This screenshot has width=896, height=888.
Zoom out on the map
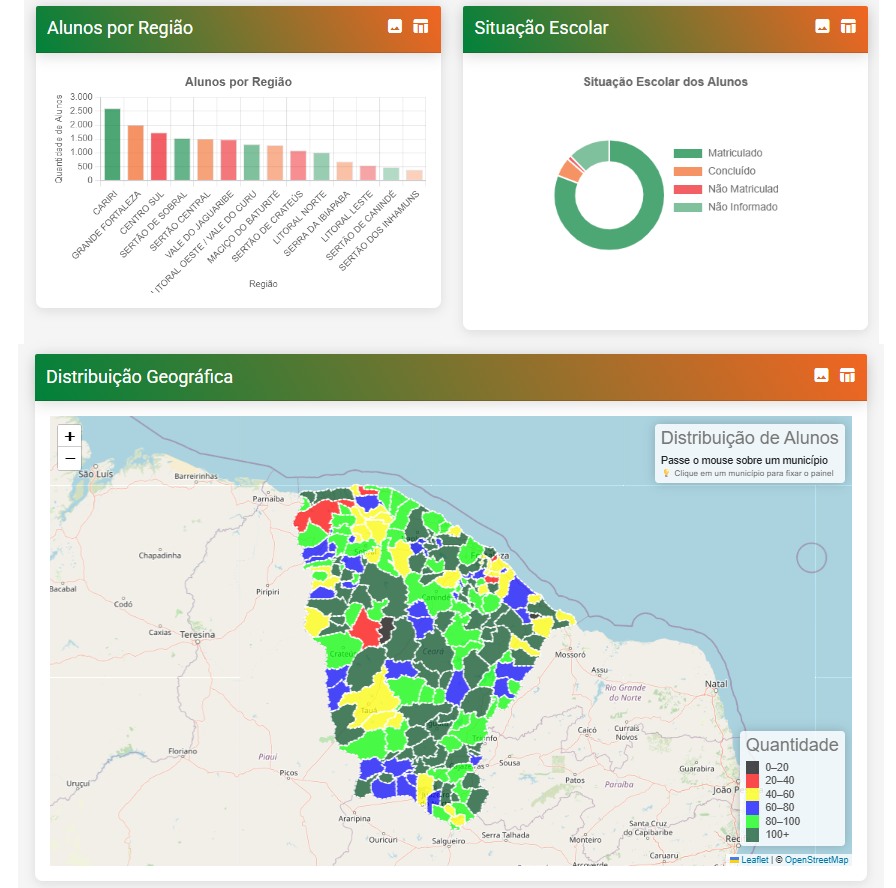click(x=69, y=459)
